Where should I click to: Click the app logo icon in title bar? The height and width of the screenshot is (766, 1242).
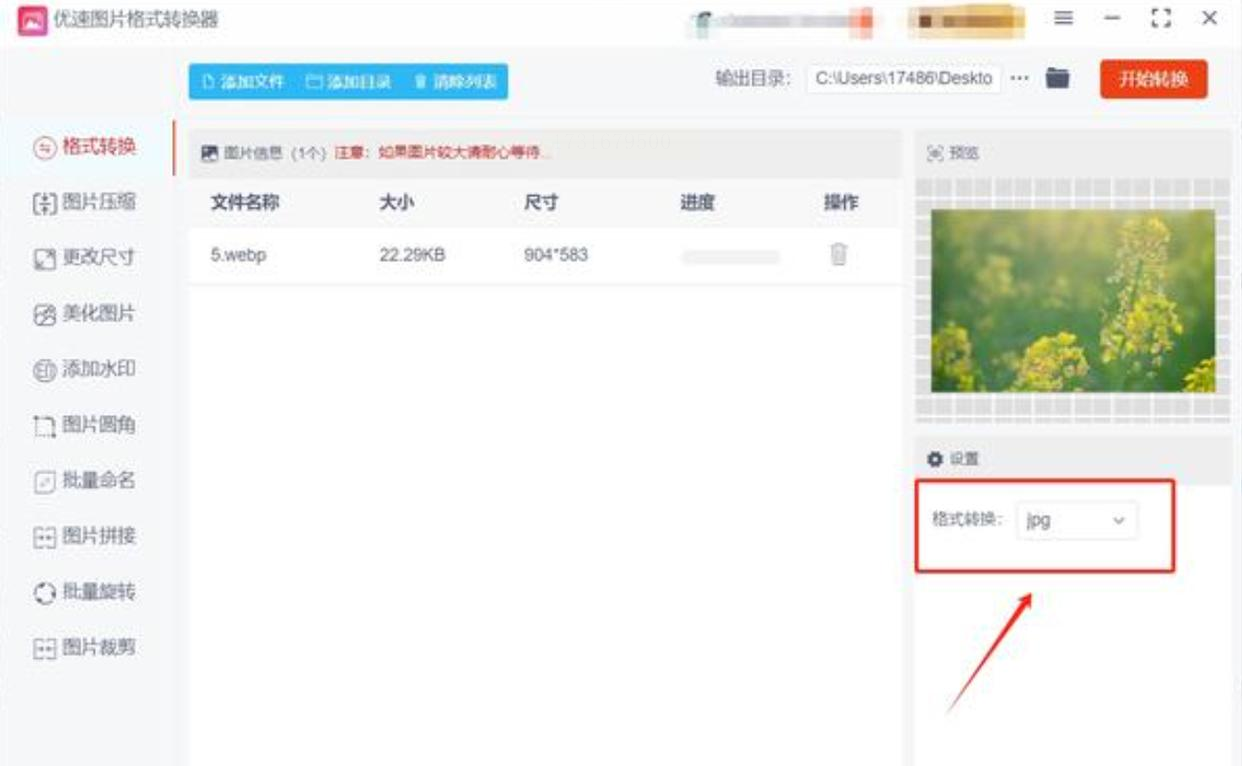click(32, 19)
